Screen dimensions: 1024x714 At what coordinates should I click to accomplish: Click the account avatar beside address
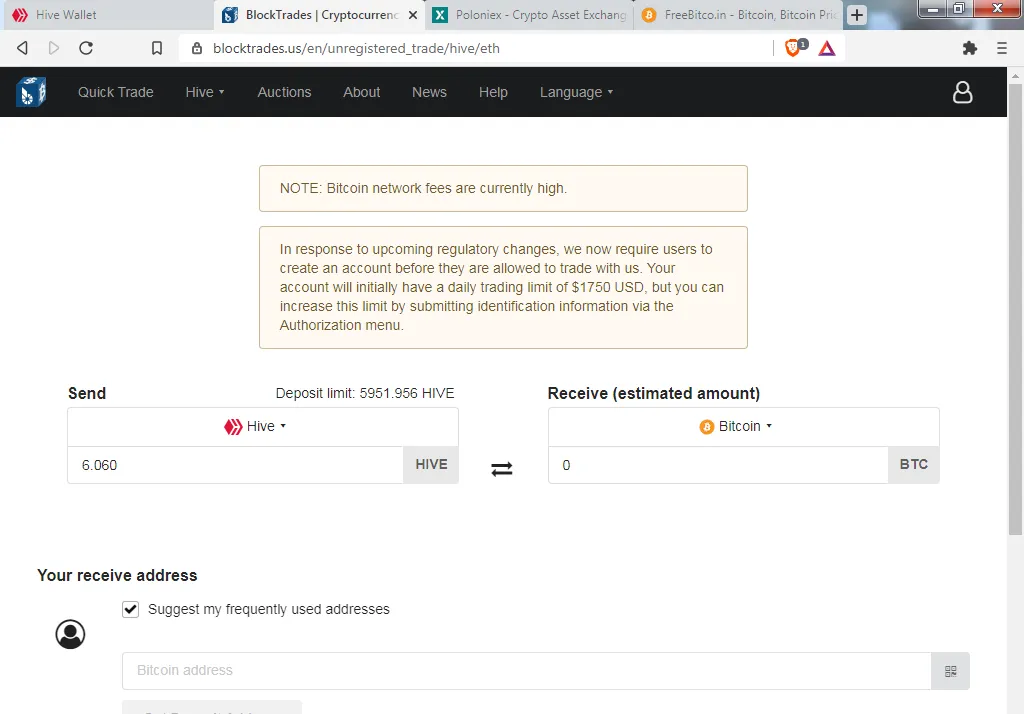[x=71, y=634]
